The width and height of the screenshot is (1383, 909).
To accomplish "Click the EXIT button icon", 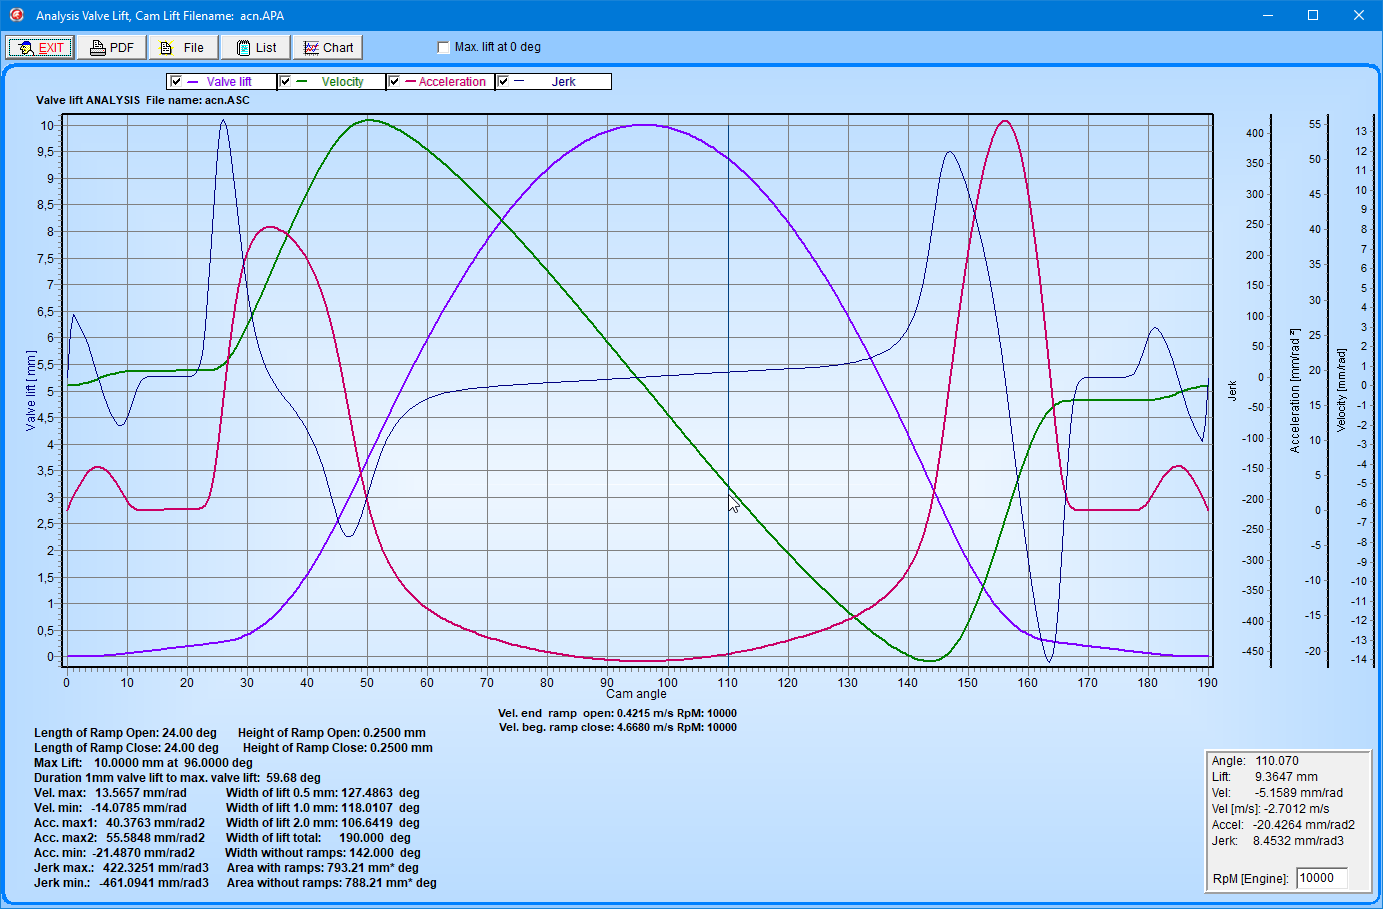I will tap(26, 47).
